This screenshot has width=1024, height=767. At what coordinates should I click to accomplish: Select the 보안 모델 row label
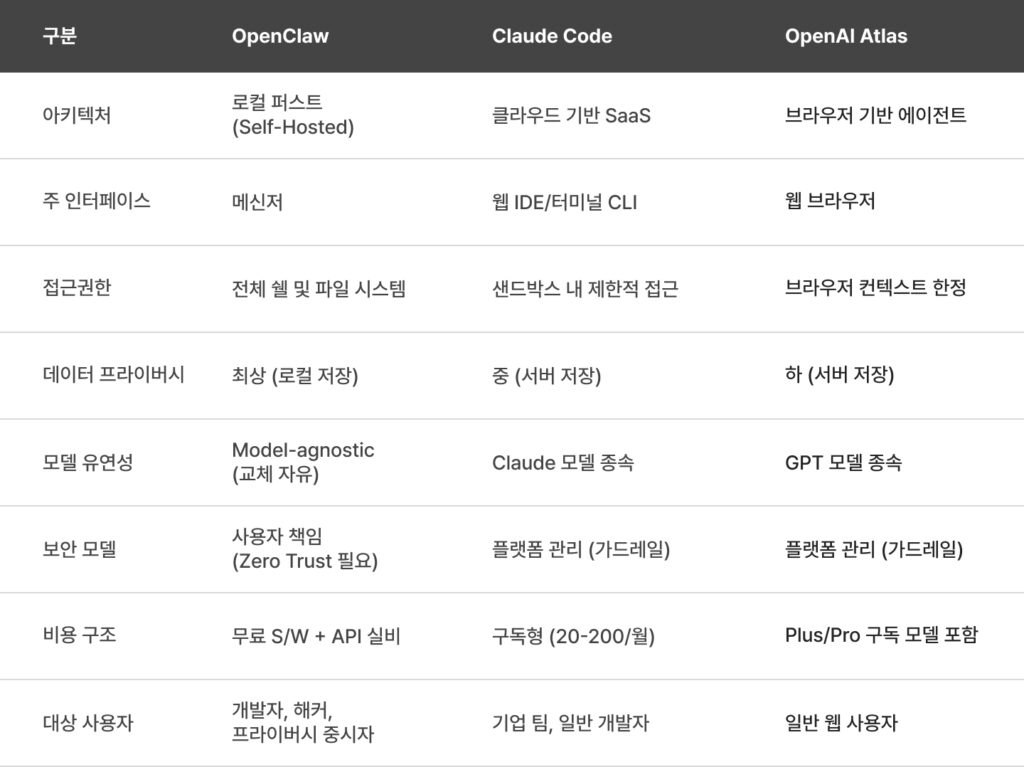pos(79,549)
